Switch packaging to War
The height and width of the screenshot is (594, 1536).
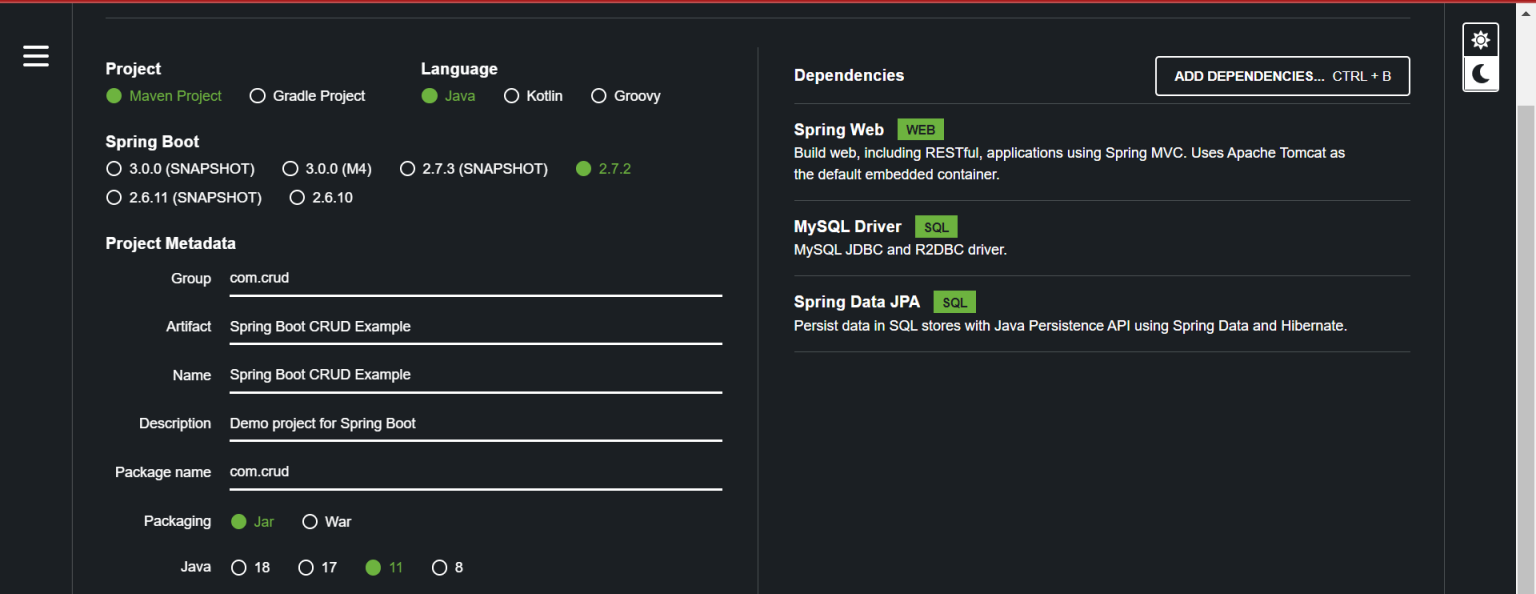310,521
